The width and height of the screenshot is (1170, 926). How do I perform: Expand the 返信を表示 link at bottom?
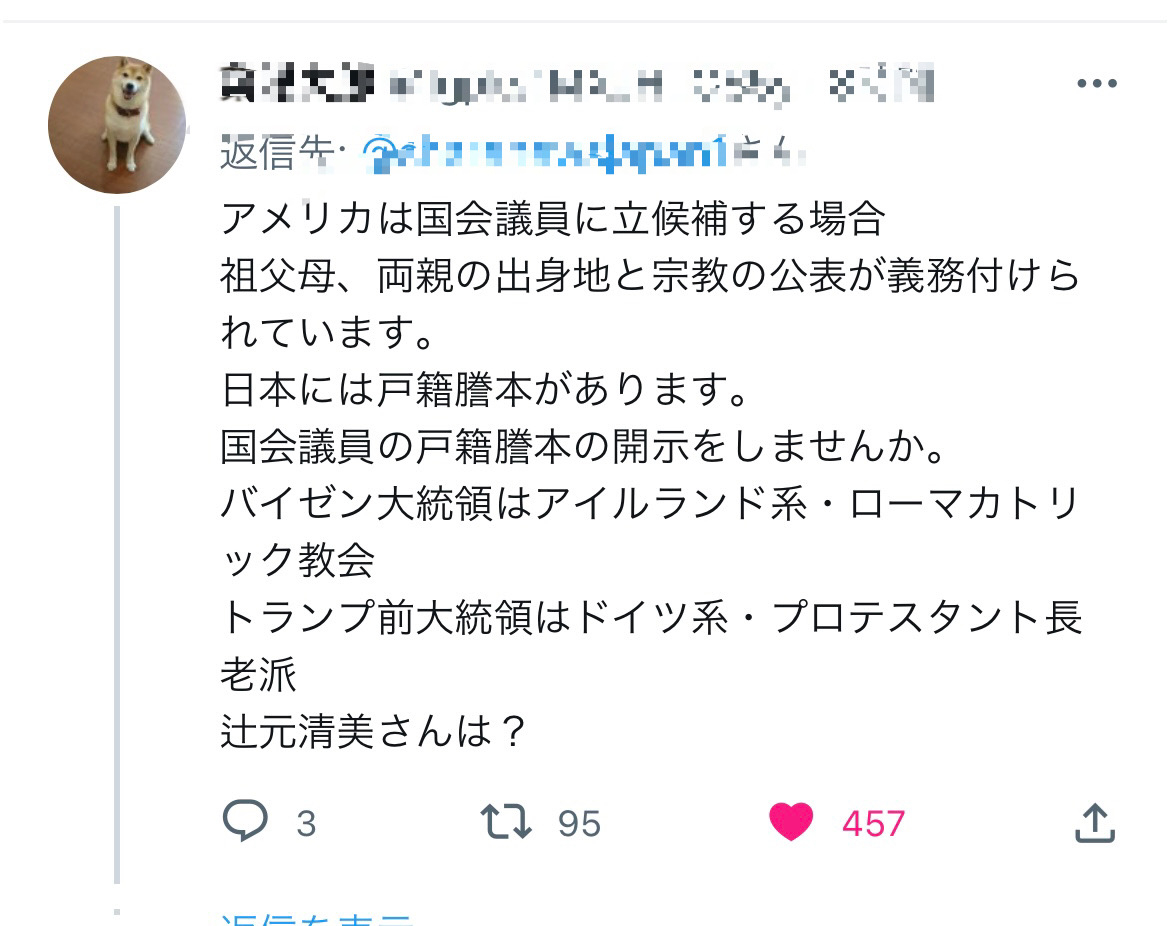click(316, 919)
